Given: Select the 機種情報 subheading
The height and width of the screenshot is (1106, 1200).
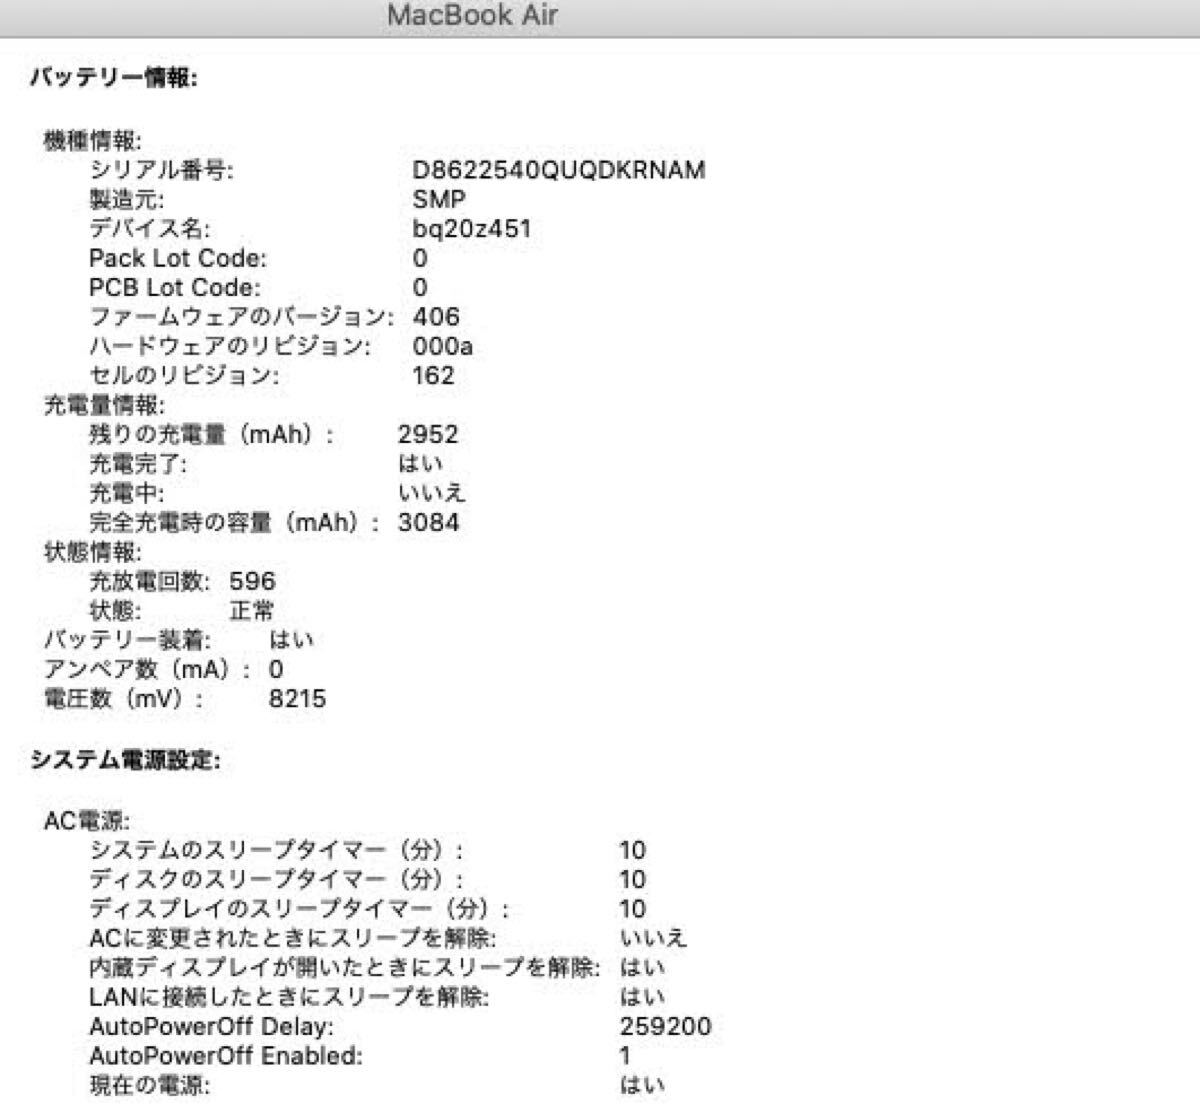Looking at the screenshot, I should [x=93, y=140].
